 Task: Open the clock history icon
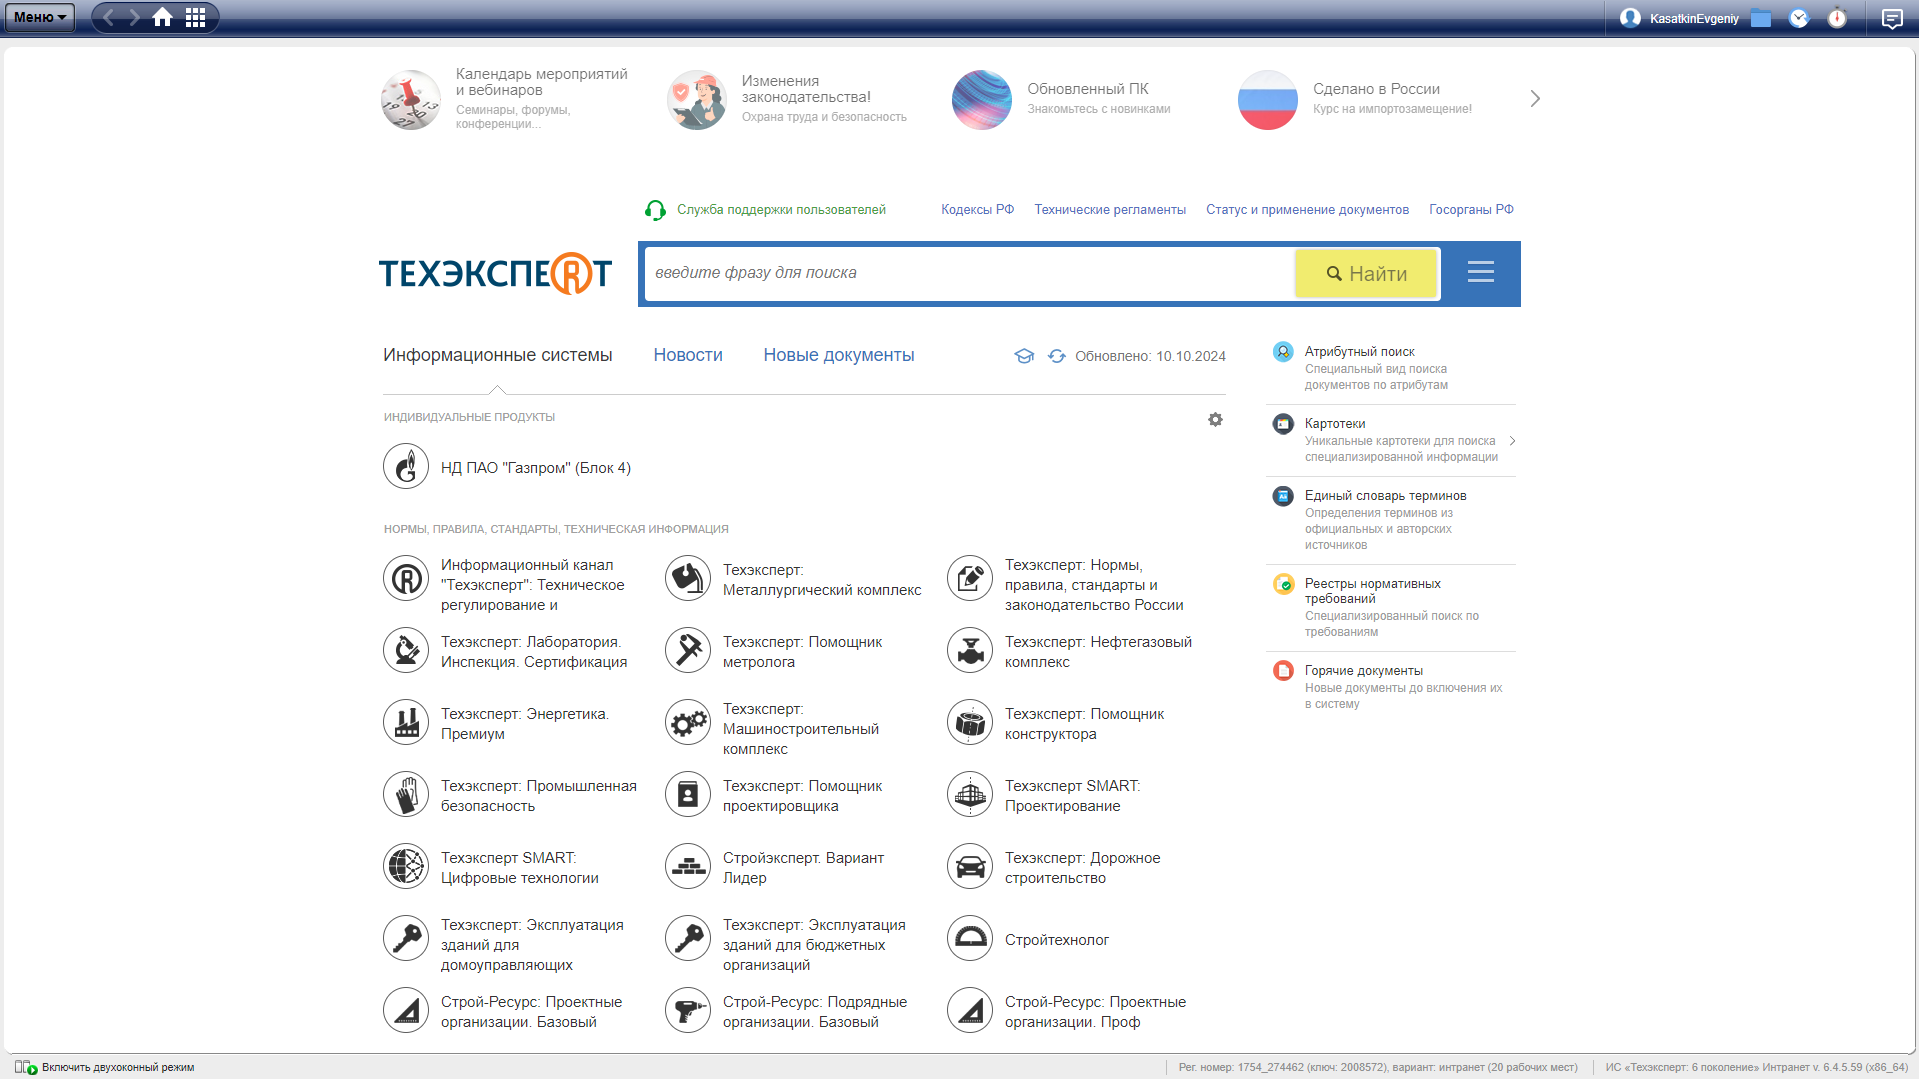coord(1799,18)
